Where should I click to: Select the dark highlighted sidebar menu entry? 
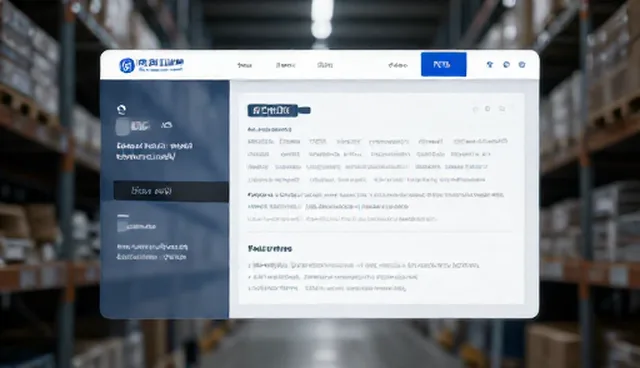point(171,191)
